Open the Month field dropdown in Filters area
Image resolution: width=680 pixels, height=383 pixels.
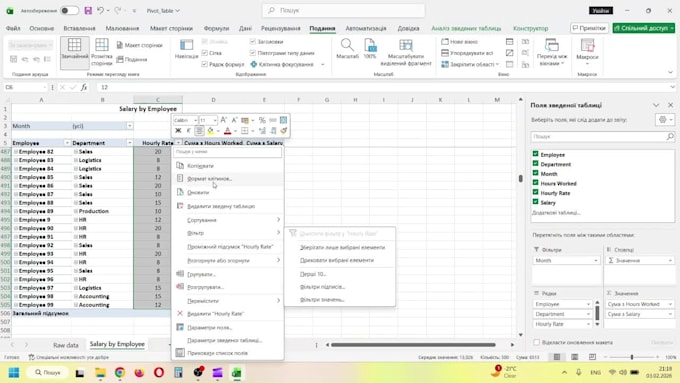pyautogui.click(x=595, y=261)
